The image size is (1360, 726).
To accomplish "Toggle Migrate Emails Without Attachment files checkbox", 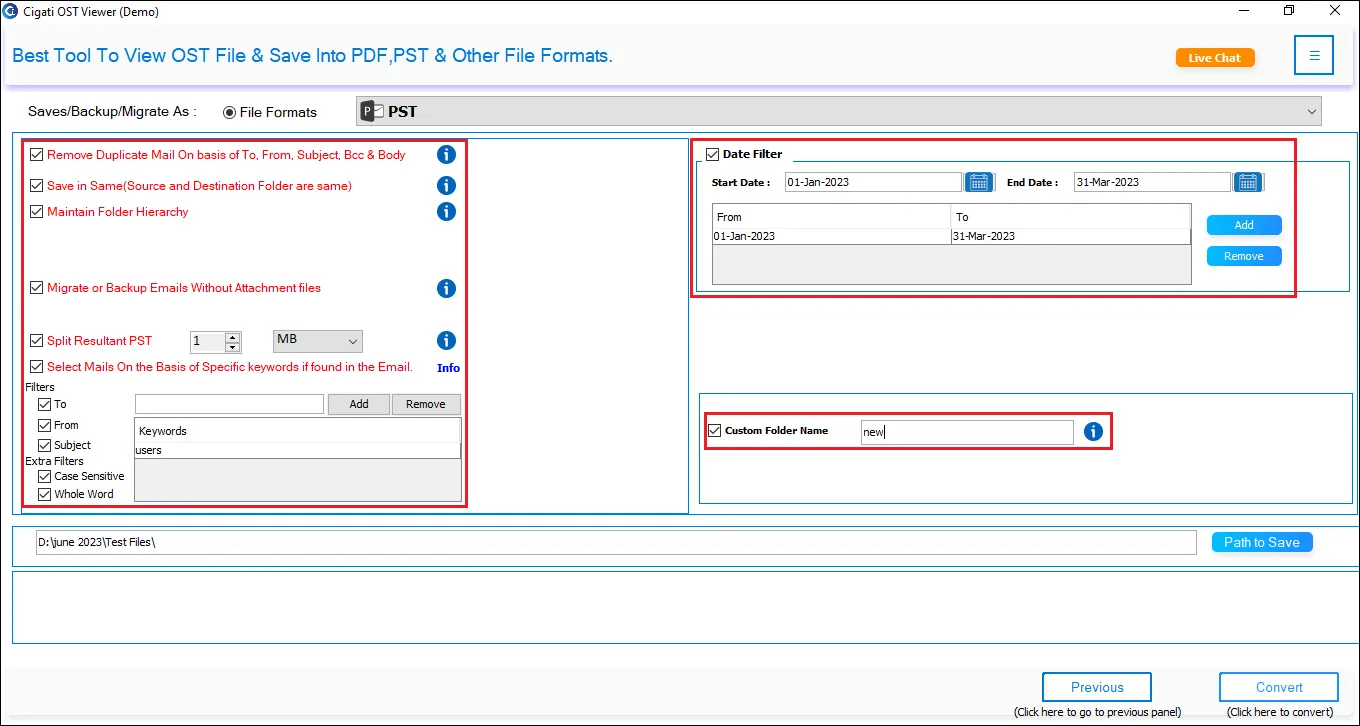I will pyautogui.click(x=37, y=287).
